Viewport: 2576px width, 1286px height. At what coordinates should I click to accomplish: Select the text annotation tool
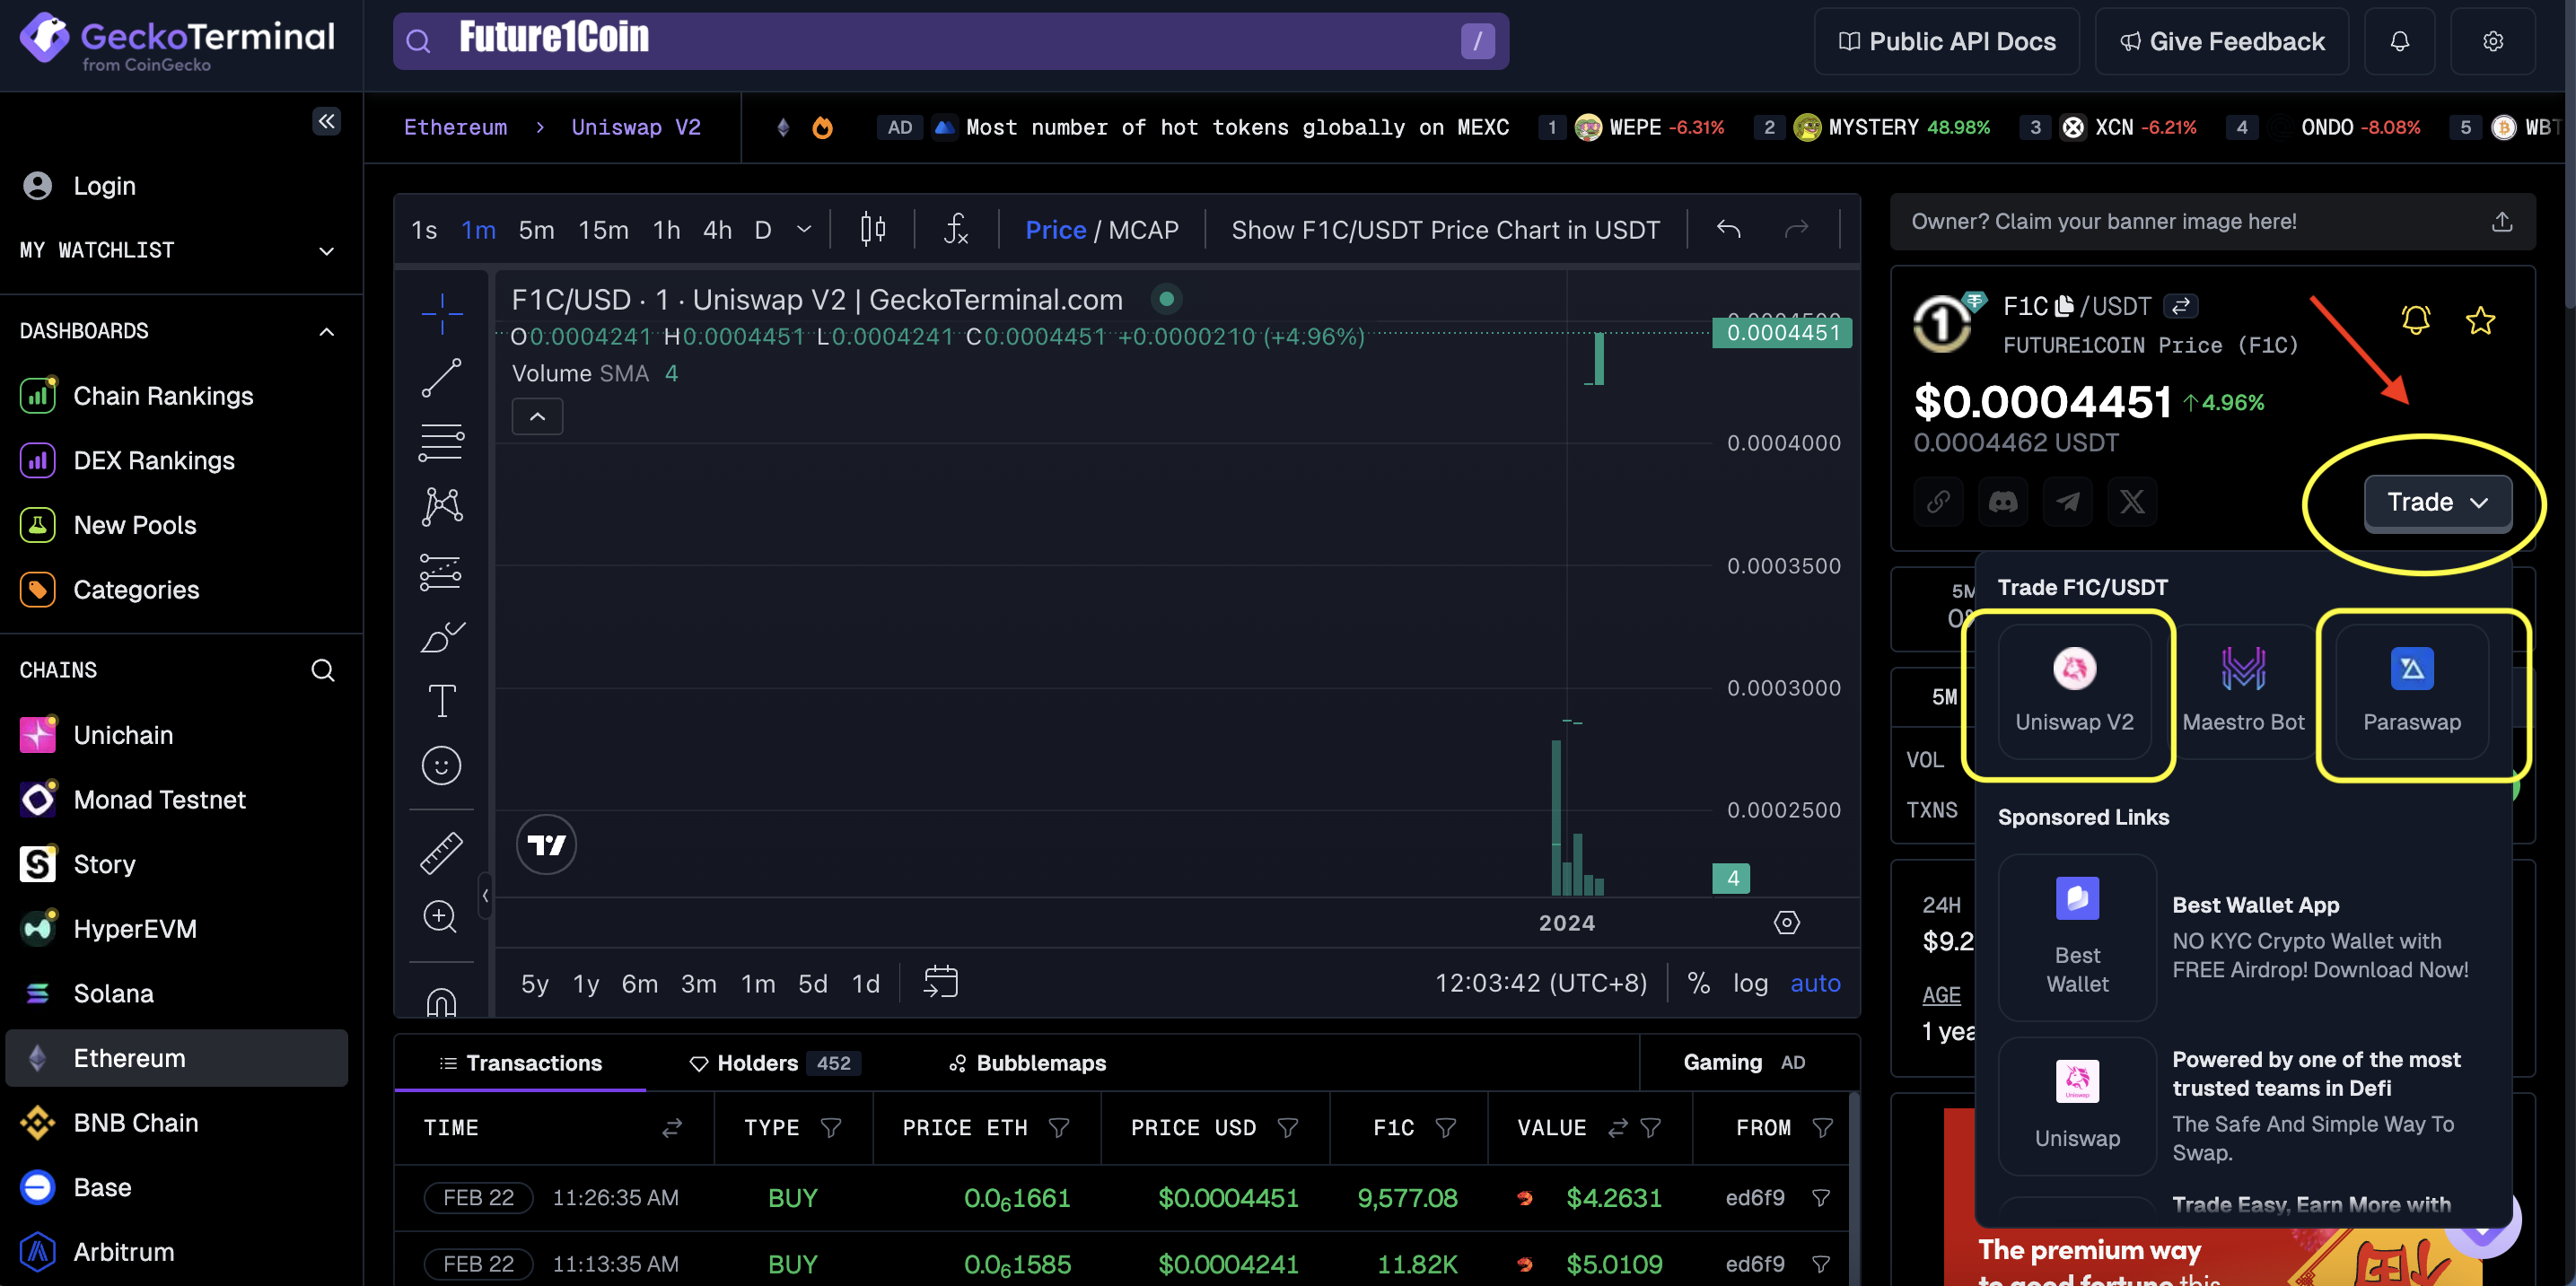(441, 701)
